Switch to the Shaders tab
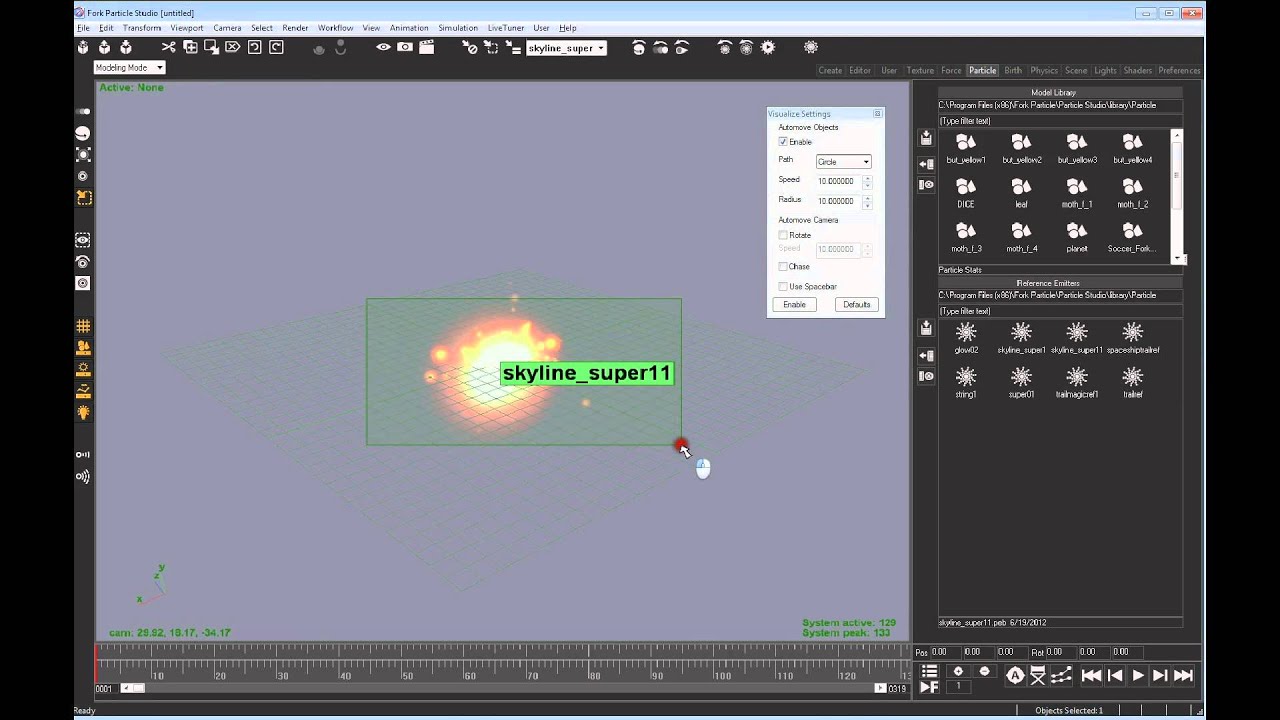 (x=1138, y=70)
